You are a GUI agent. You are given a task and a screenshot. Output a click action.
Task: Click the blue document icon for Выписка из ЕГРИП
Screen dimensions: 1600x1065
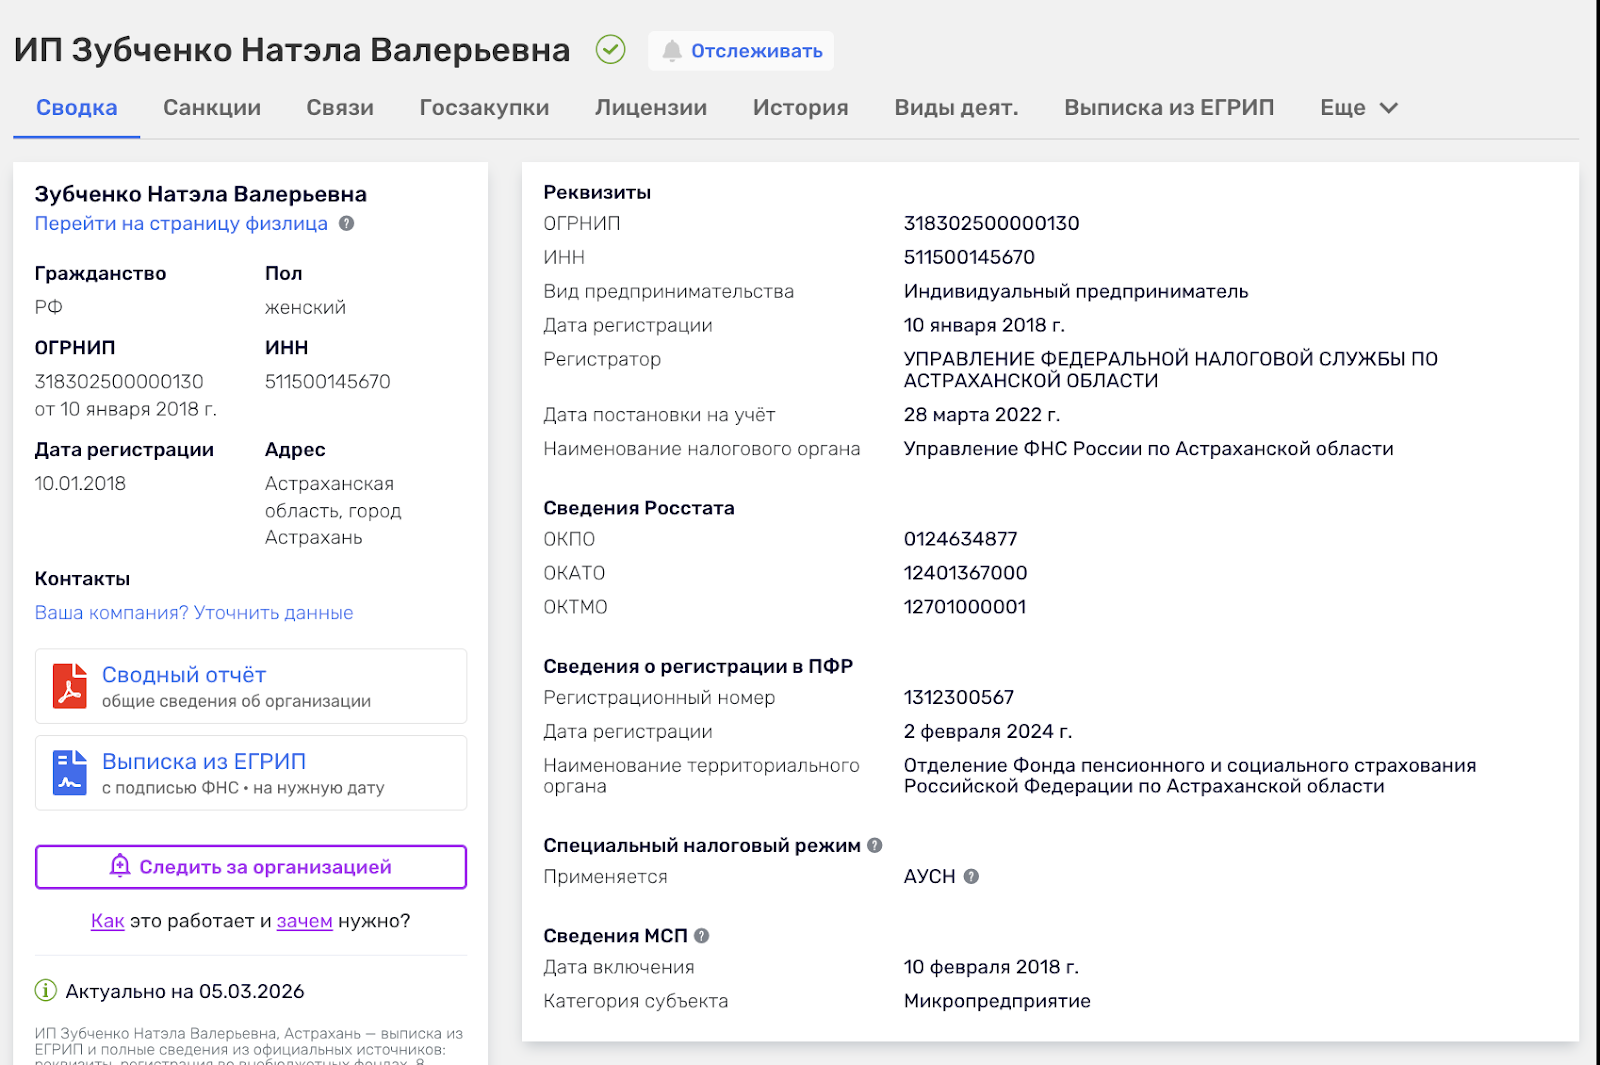(69, 772)
